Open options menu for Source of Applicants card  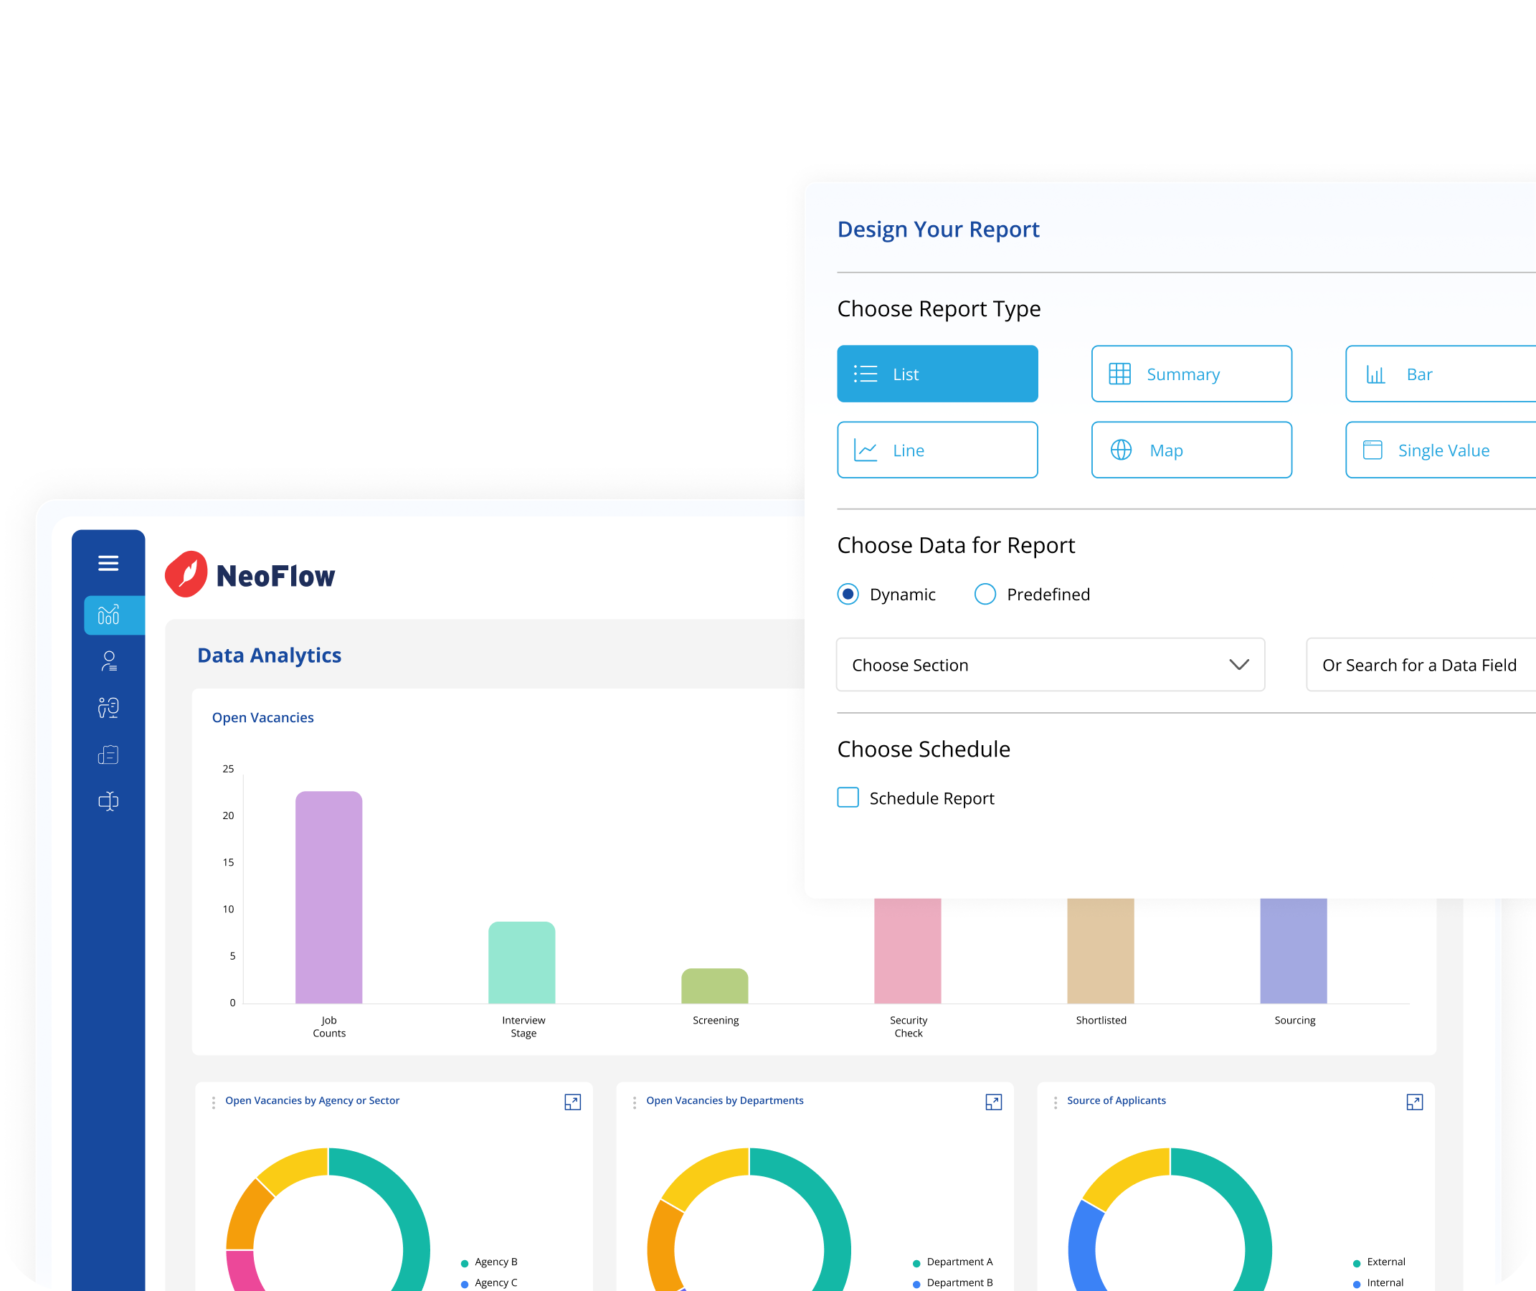click(1055, 1102)
